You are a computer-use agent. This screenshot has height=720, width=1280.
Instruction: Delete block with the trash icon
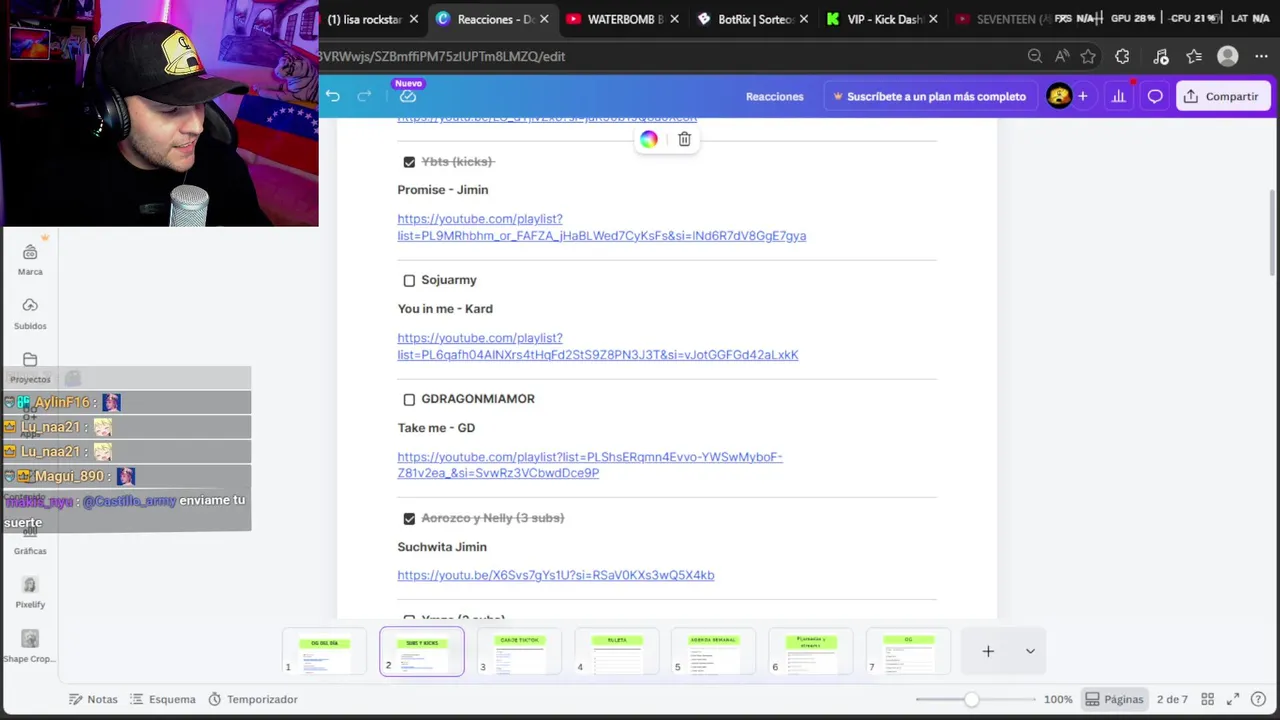(684, 139)
